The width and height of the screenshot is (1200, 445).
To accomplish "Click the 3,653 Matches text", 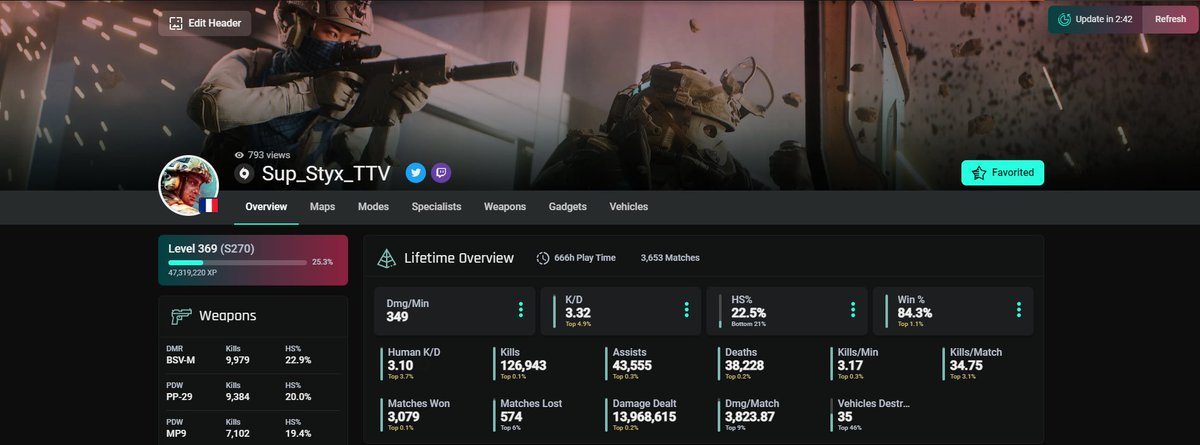I will click(x=670, y=258).
